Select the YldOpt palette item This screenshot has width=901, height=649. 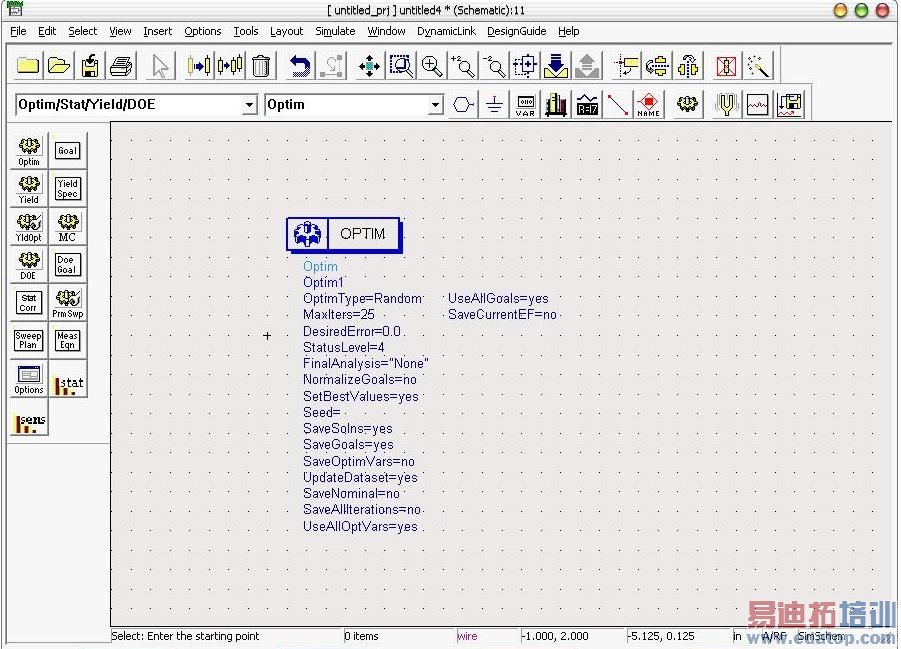pyautogui.click(x=29, y=227)
